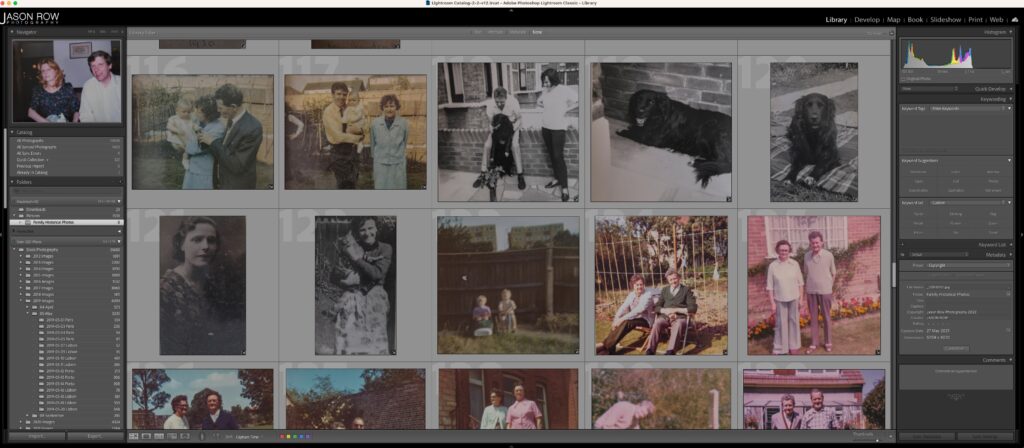
Task: Collapse the Catalog panel
Action: (12, 133)
